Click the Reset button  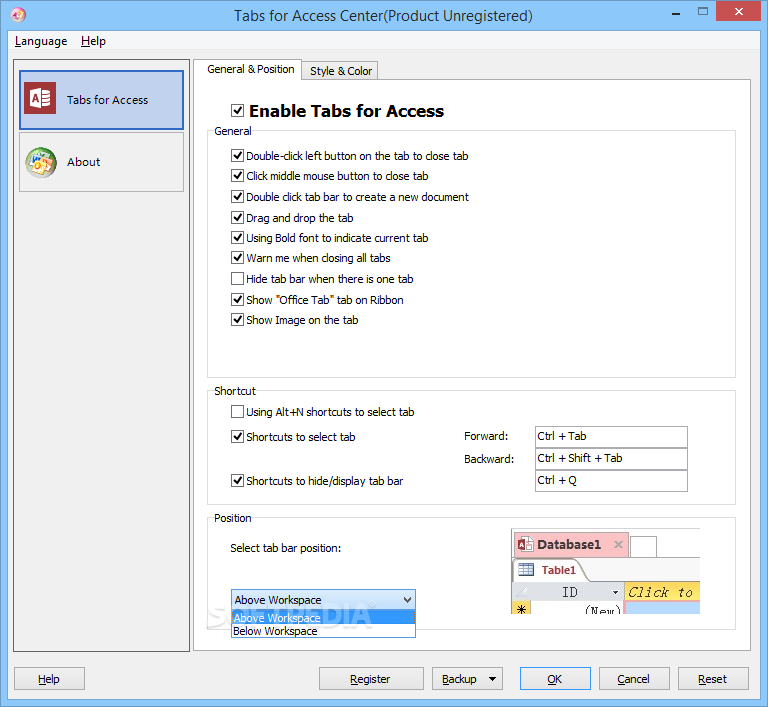pos(713,679)
